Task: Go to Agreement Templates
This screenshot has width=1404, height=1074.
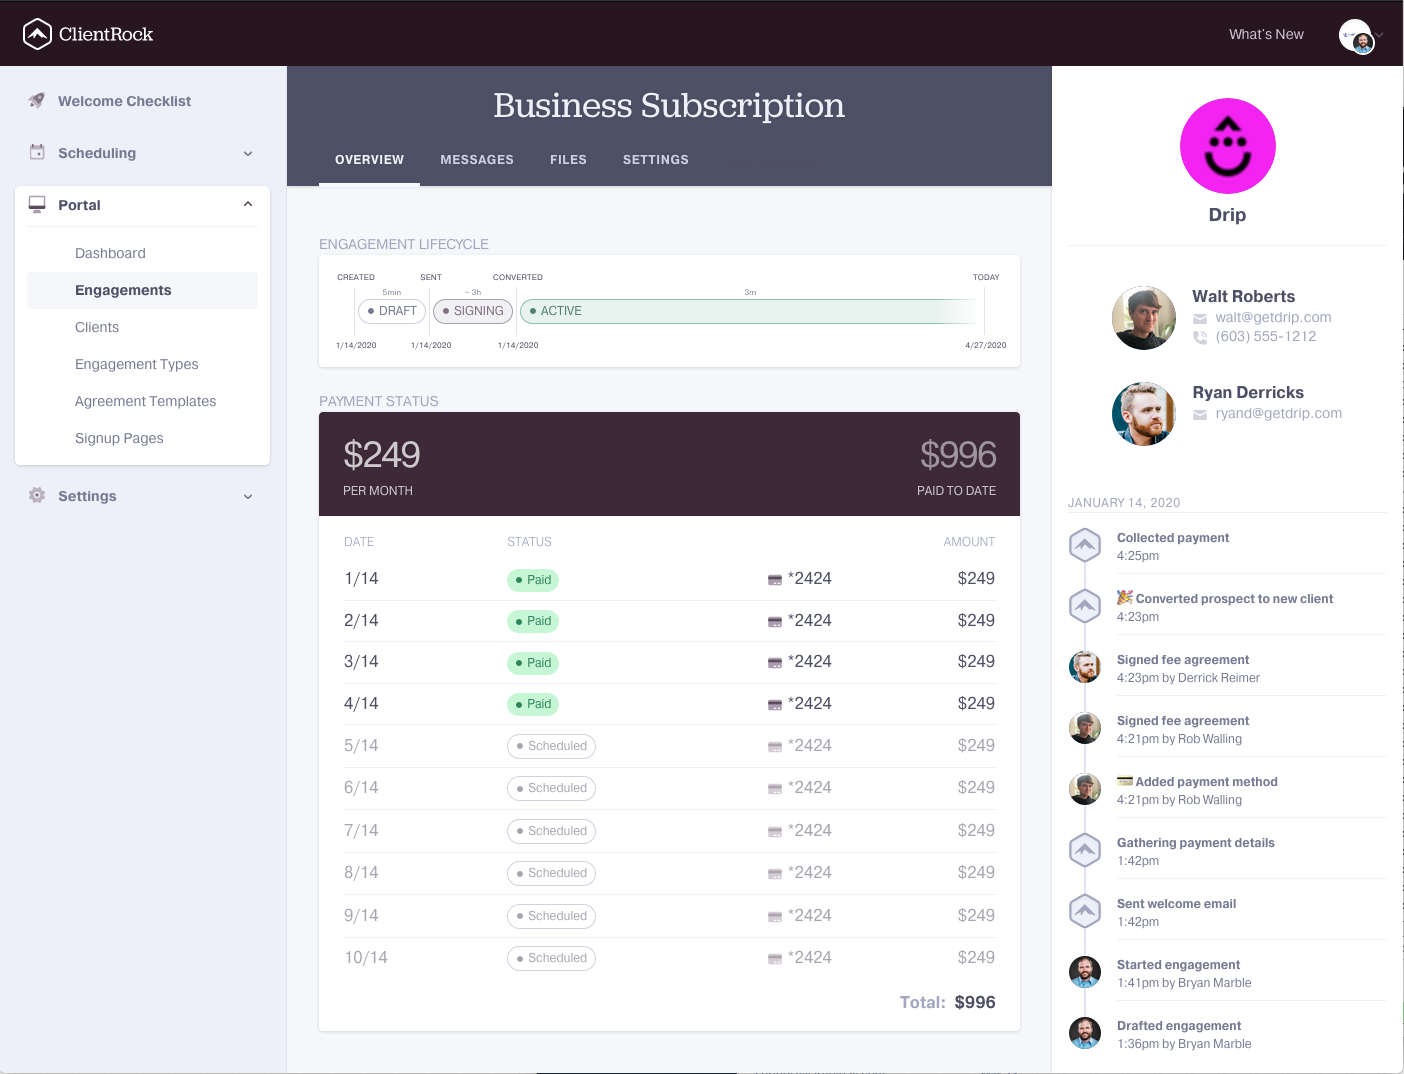Action: tap(145, 402)
